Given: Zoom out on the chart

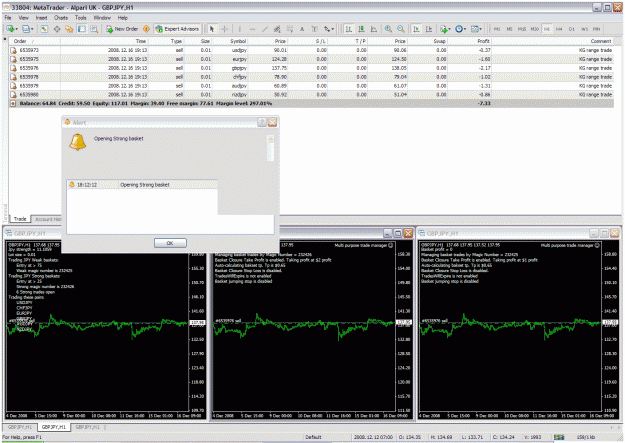Looking at the screenshot, I should (x=401, y=29).
